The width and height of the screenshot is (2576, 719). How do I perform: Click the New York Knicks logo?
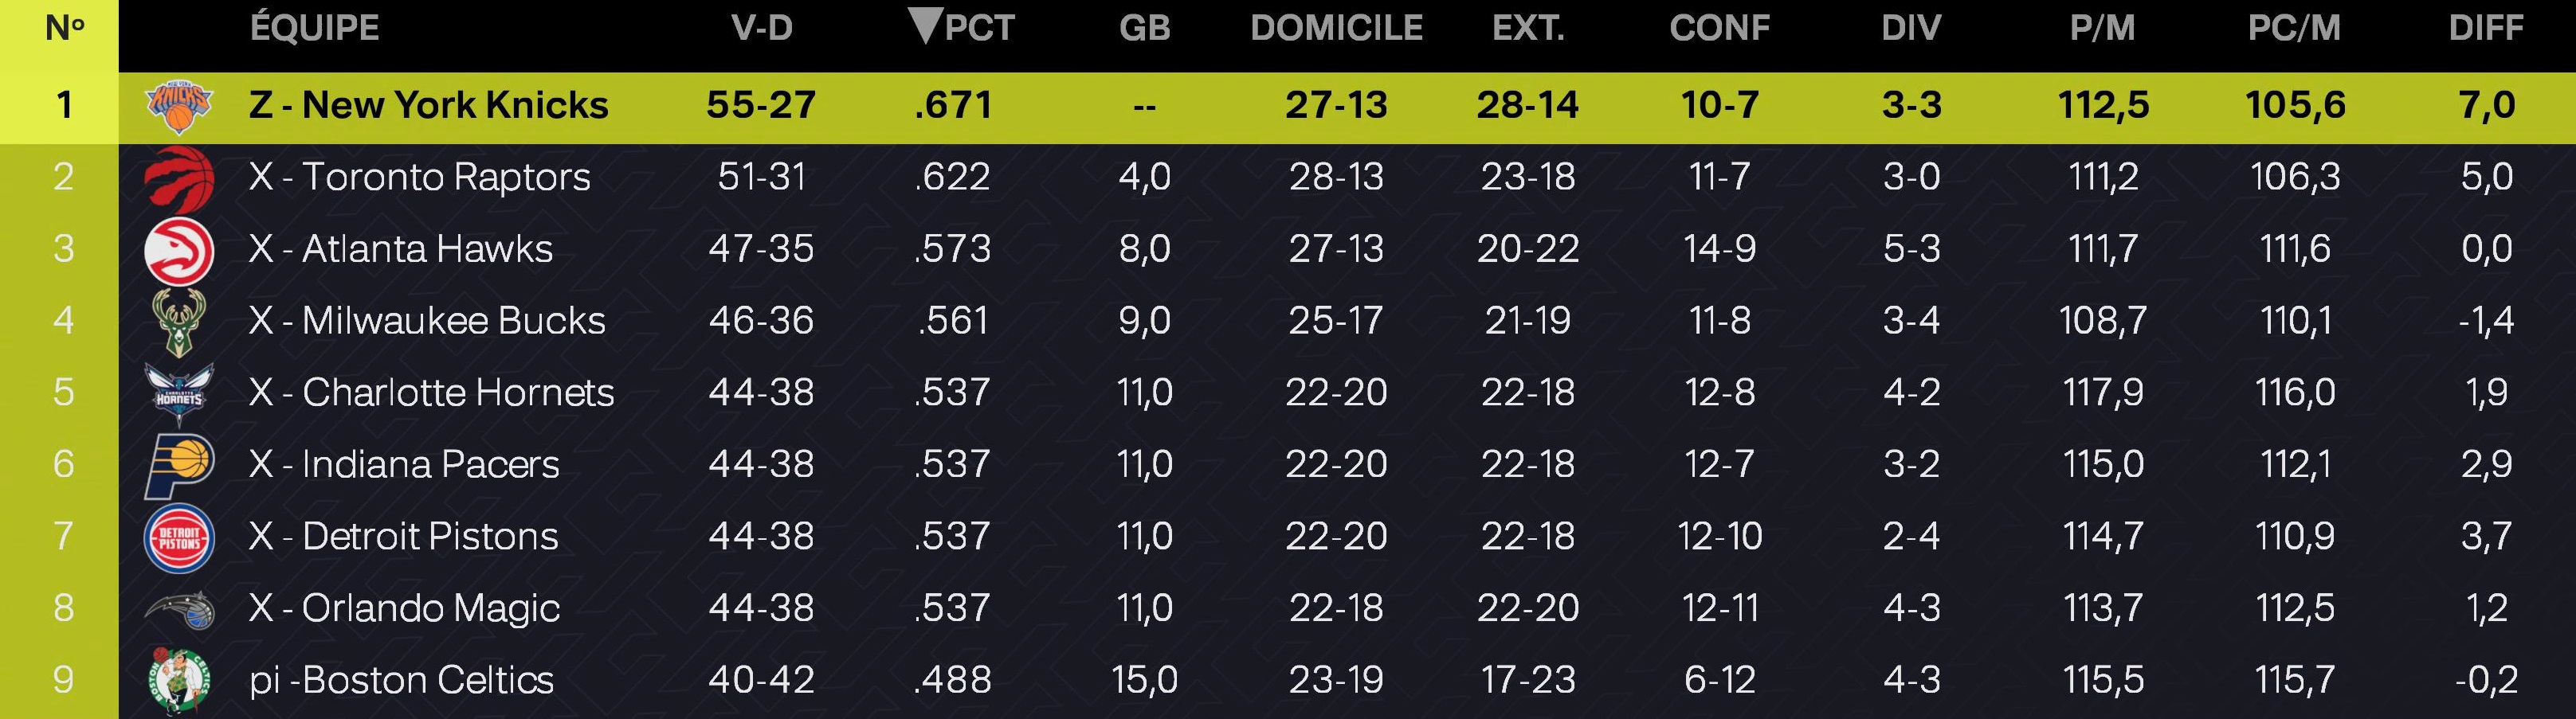pos(179,106)
